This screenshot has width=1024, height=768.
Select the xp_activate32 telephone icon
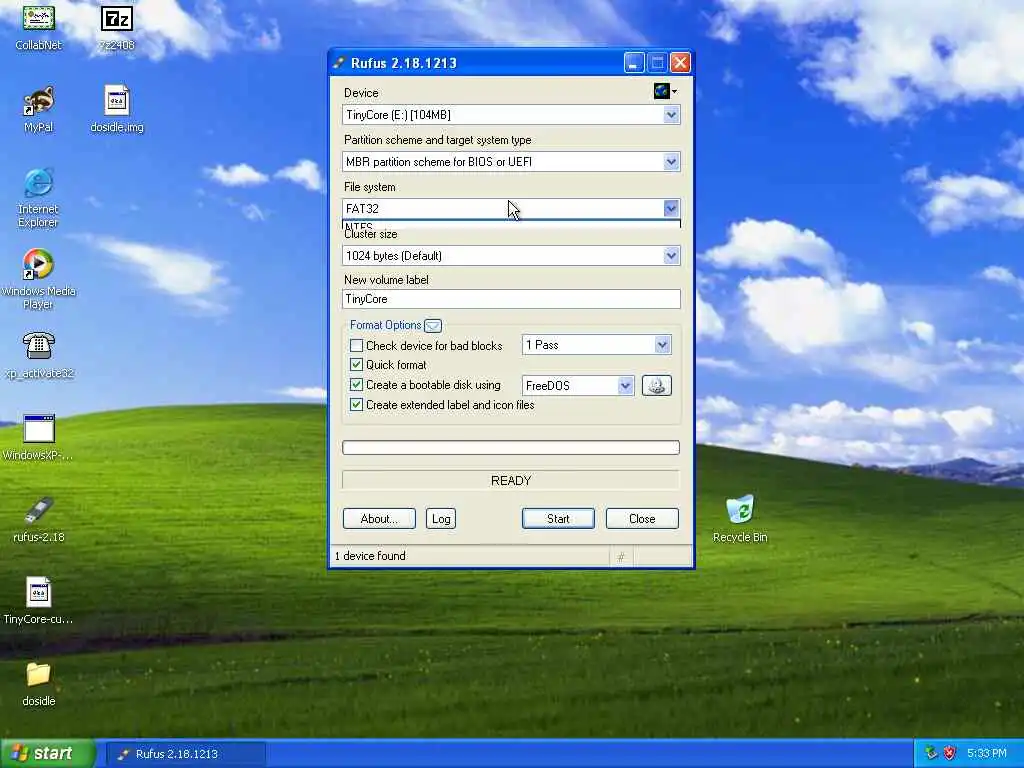coord(39,355)
